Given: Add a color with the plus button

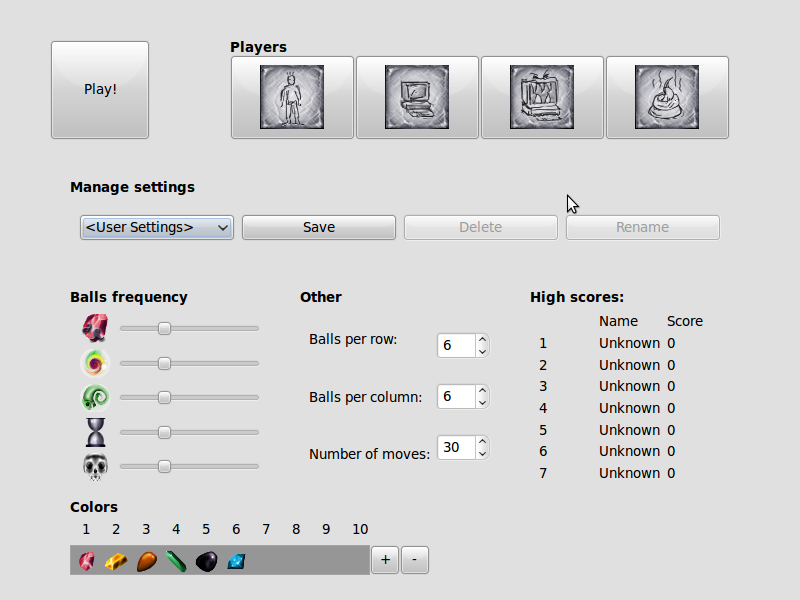Looking at the screenshot, I should 385,560.
